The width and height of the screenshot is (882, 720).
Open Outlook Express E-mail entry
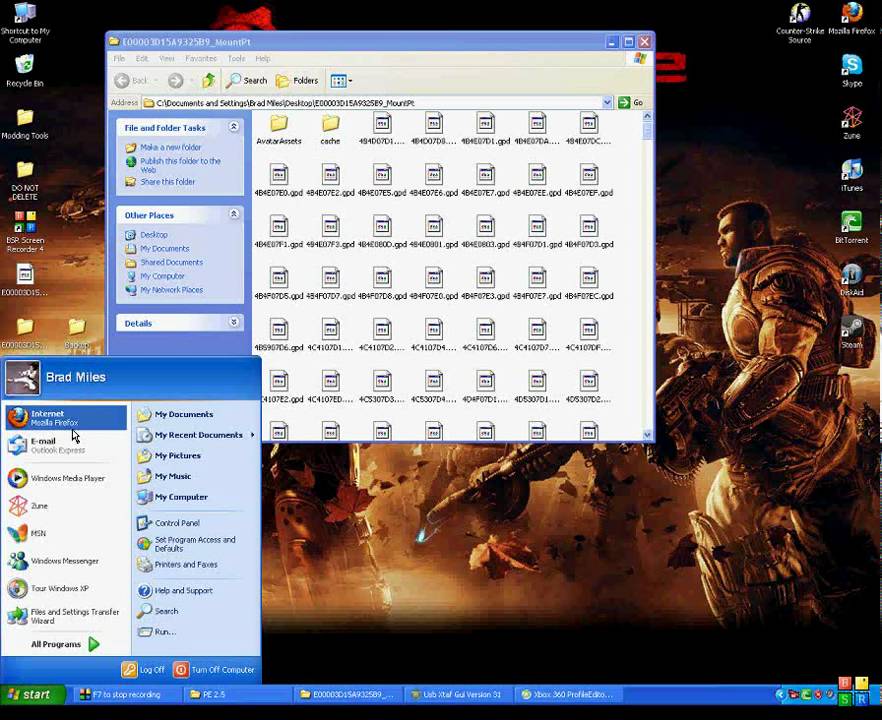coord(66,446)
